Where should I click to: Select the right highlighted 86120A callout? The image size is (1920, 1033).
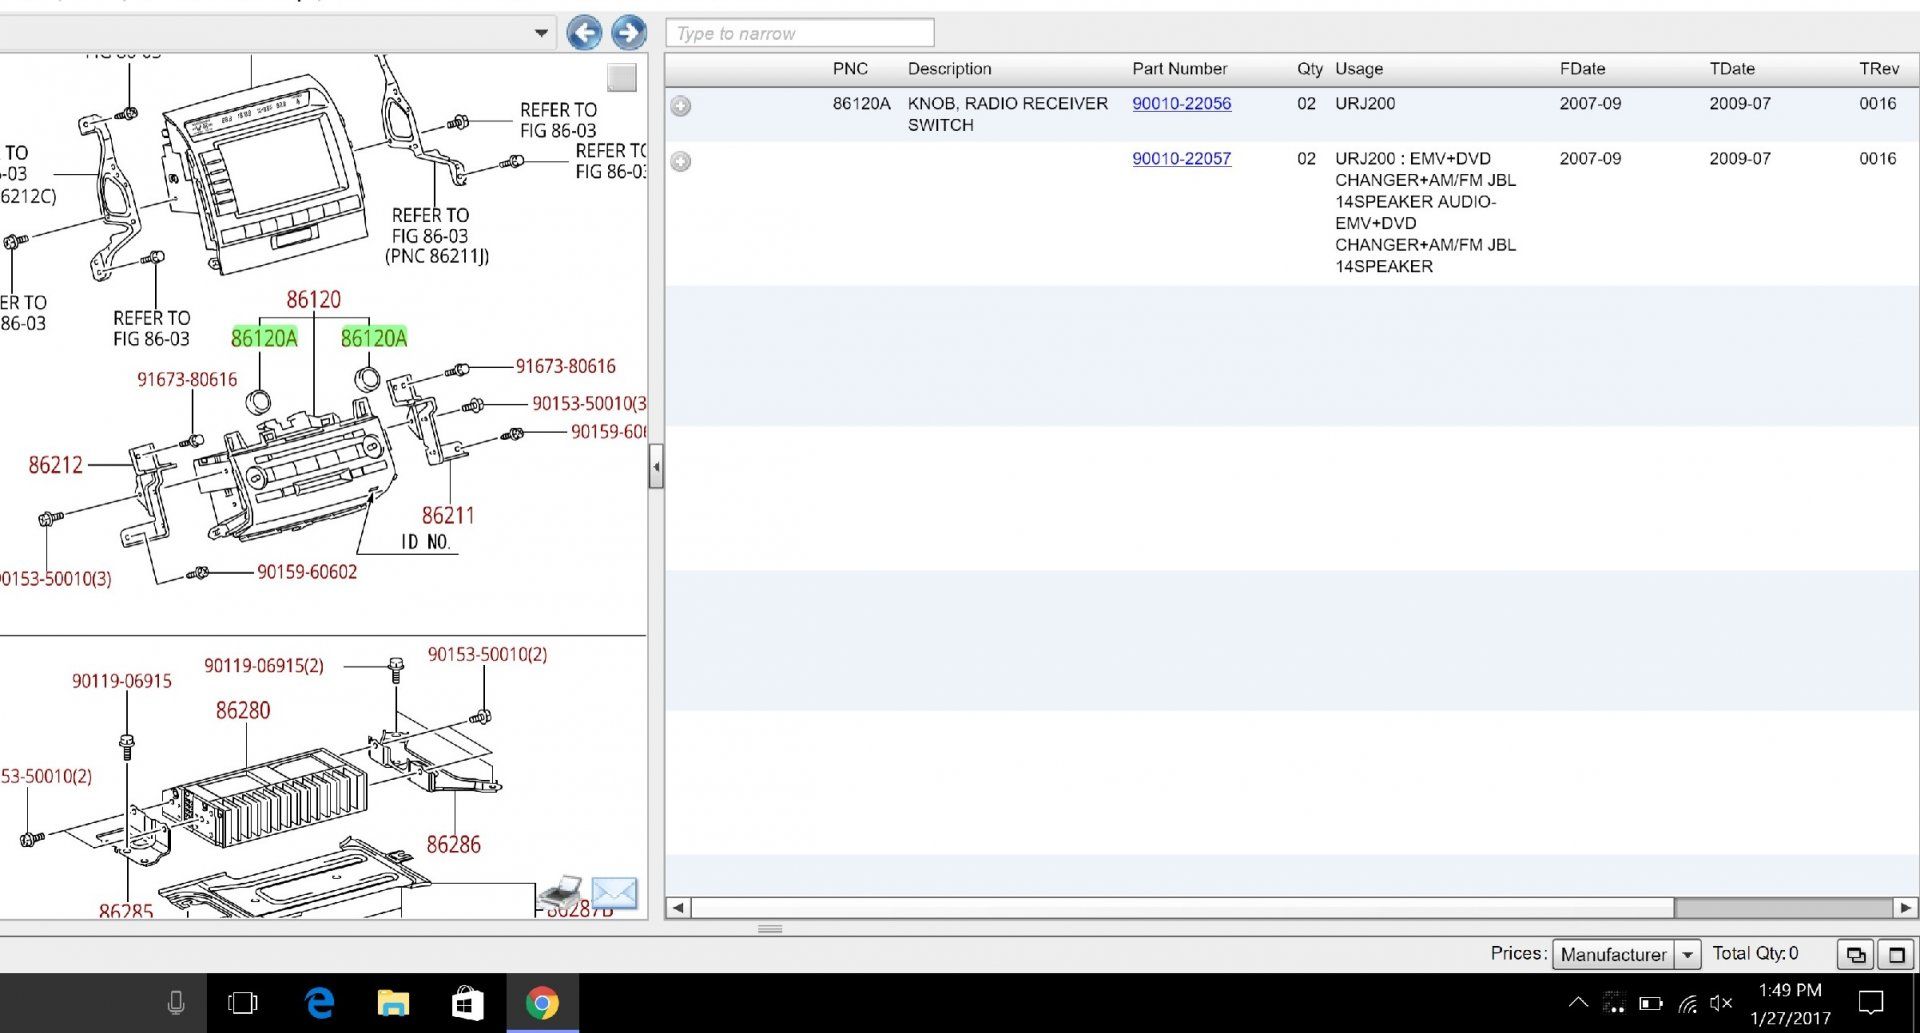point(374,338)
